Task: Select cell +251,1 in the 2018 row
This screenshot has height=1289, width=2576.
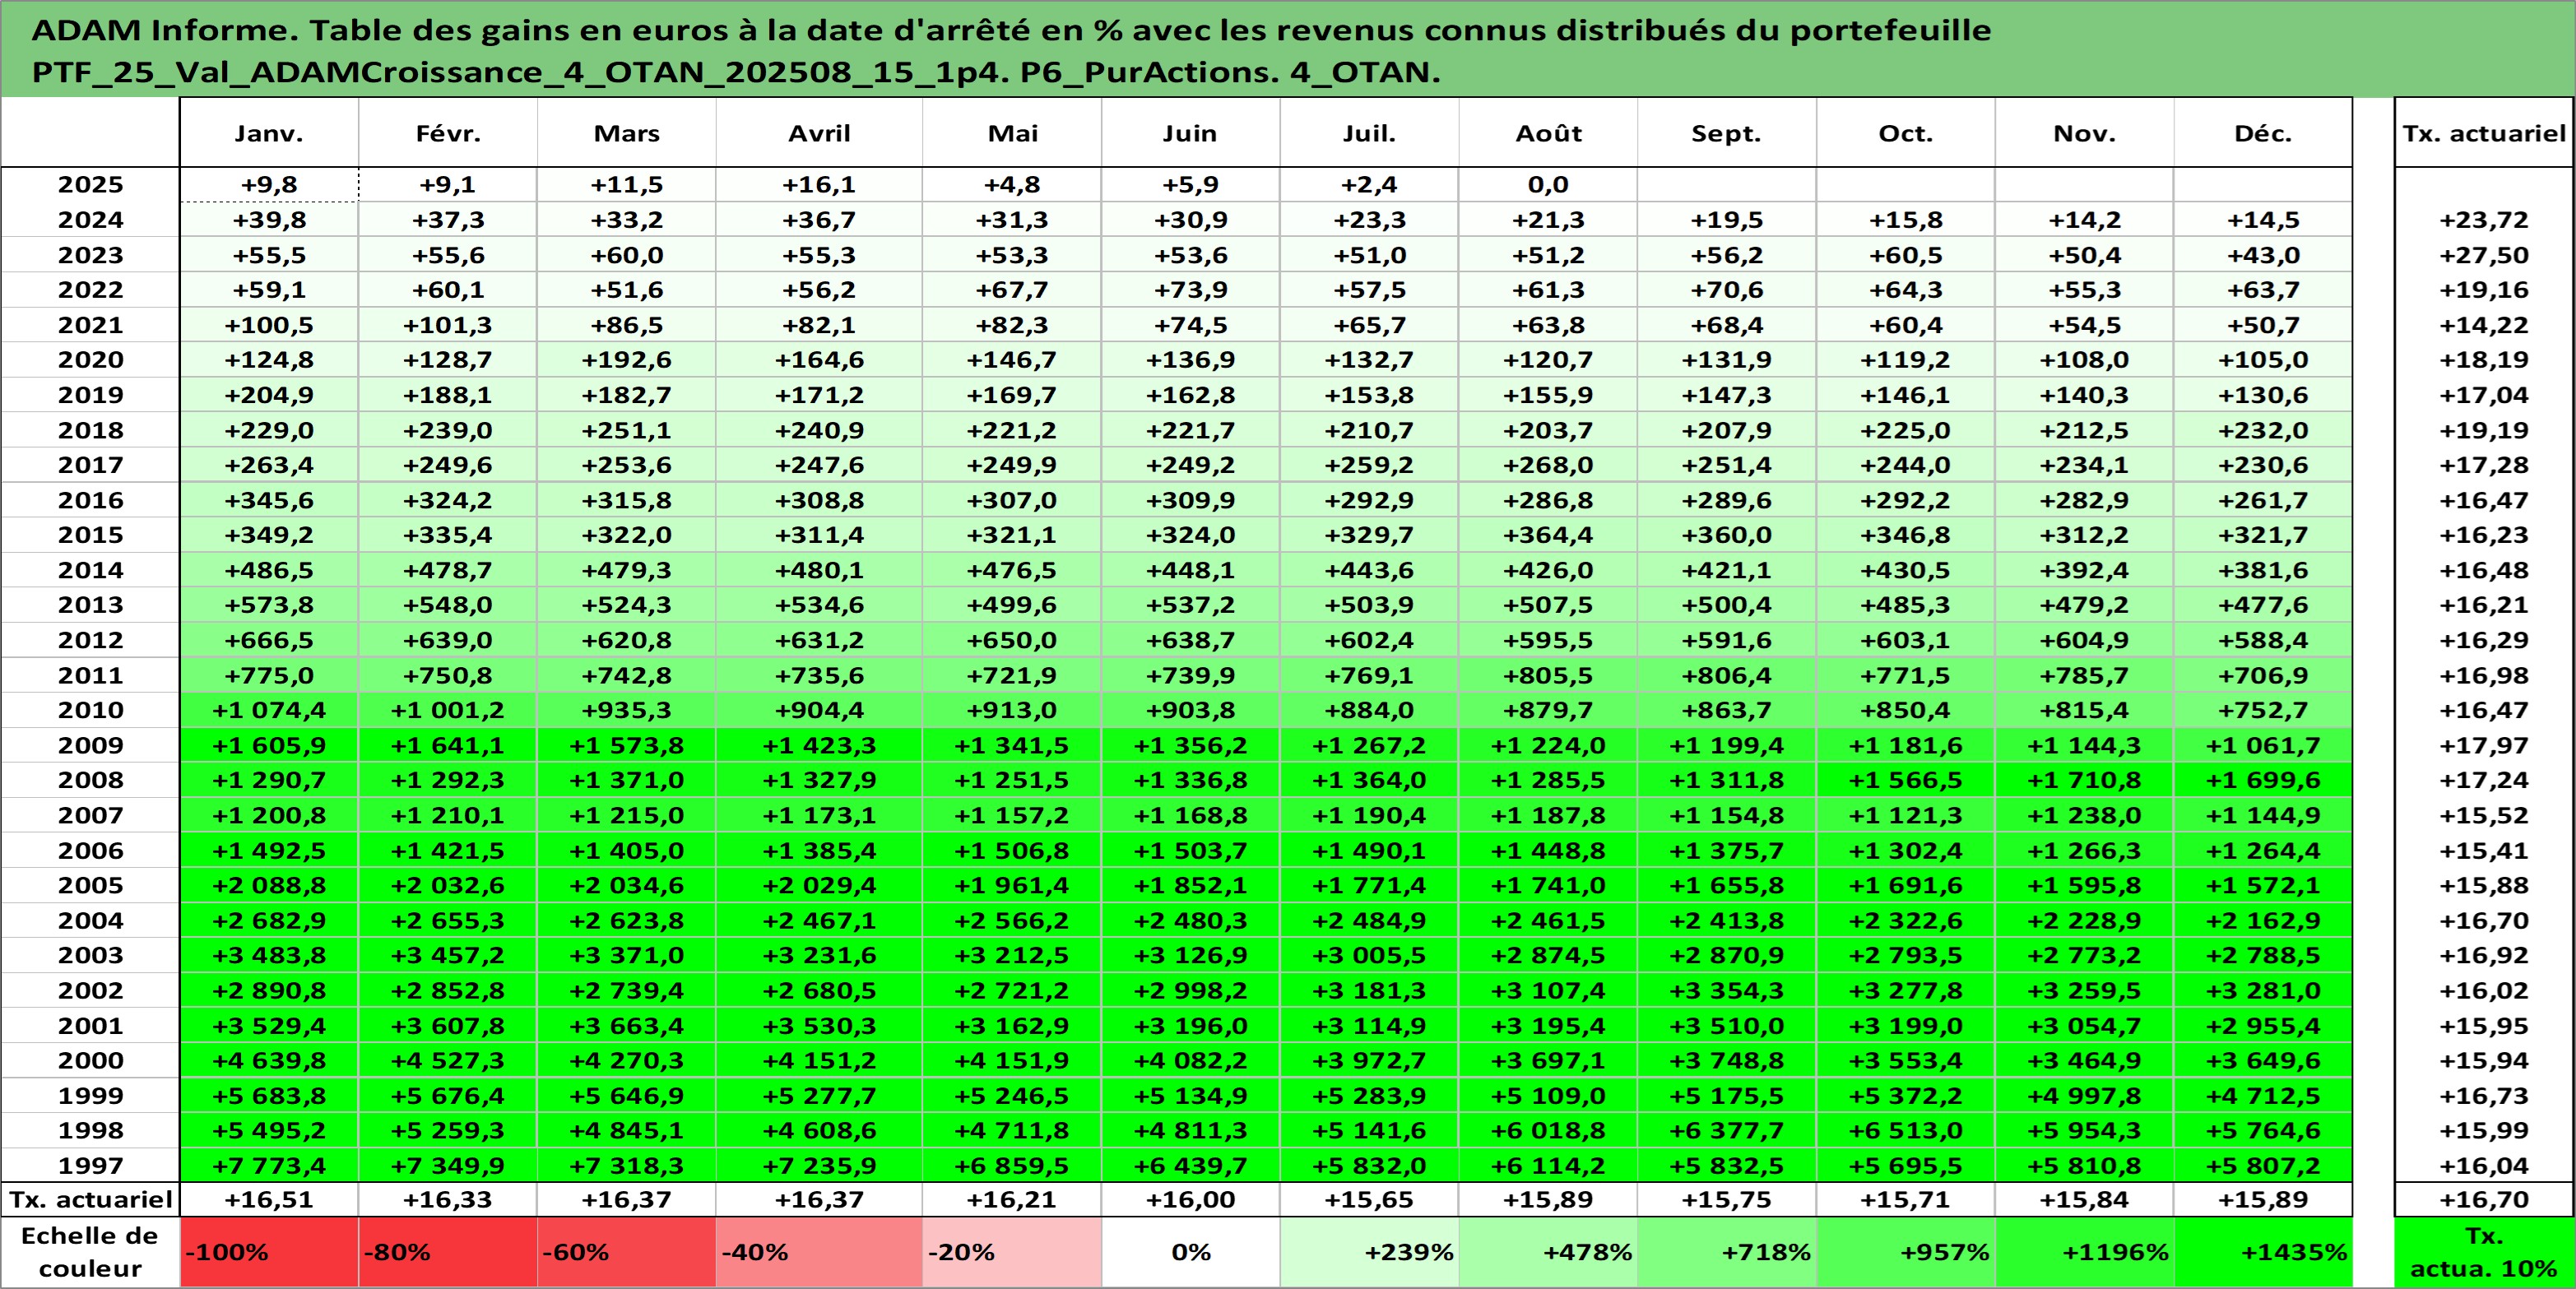Action: (x=627, y=430)
